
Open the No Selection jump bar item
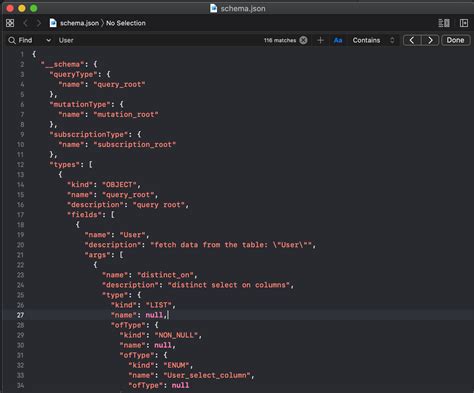126,23
